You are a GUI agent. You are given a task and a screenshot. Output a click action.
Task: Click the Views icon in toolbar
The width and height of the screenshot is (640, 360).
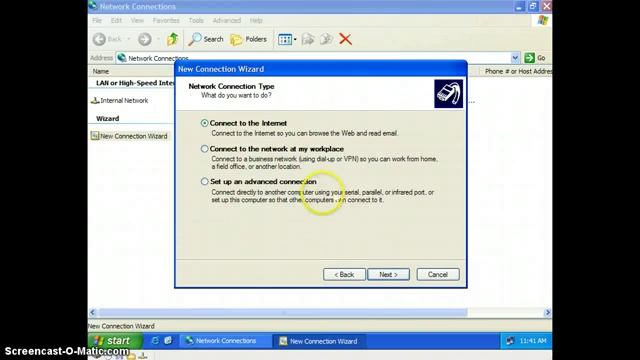285,39
